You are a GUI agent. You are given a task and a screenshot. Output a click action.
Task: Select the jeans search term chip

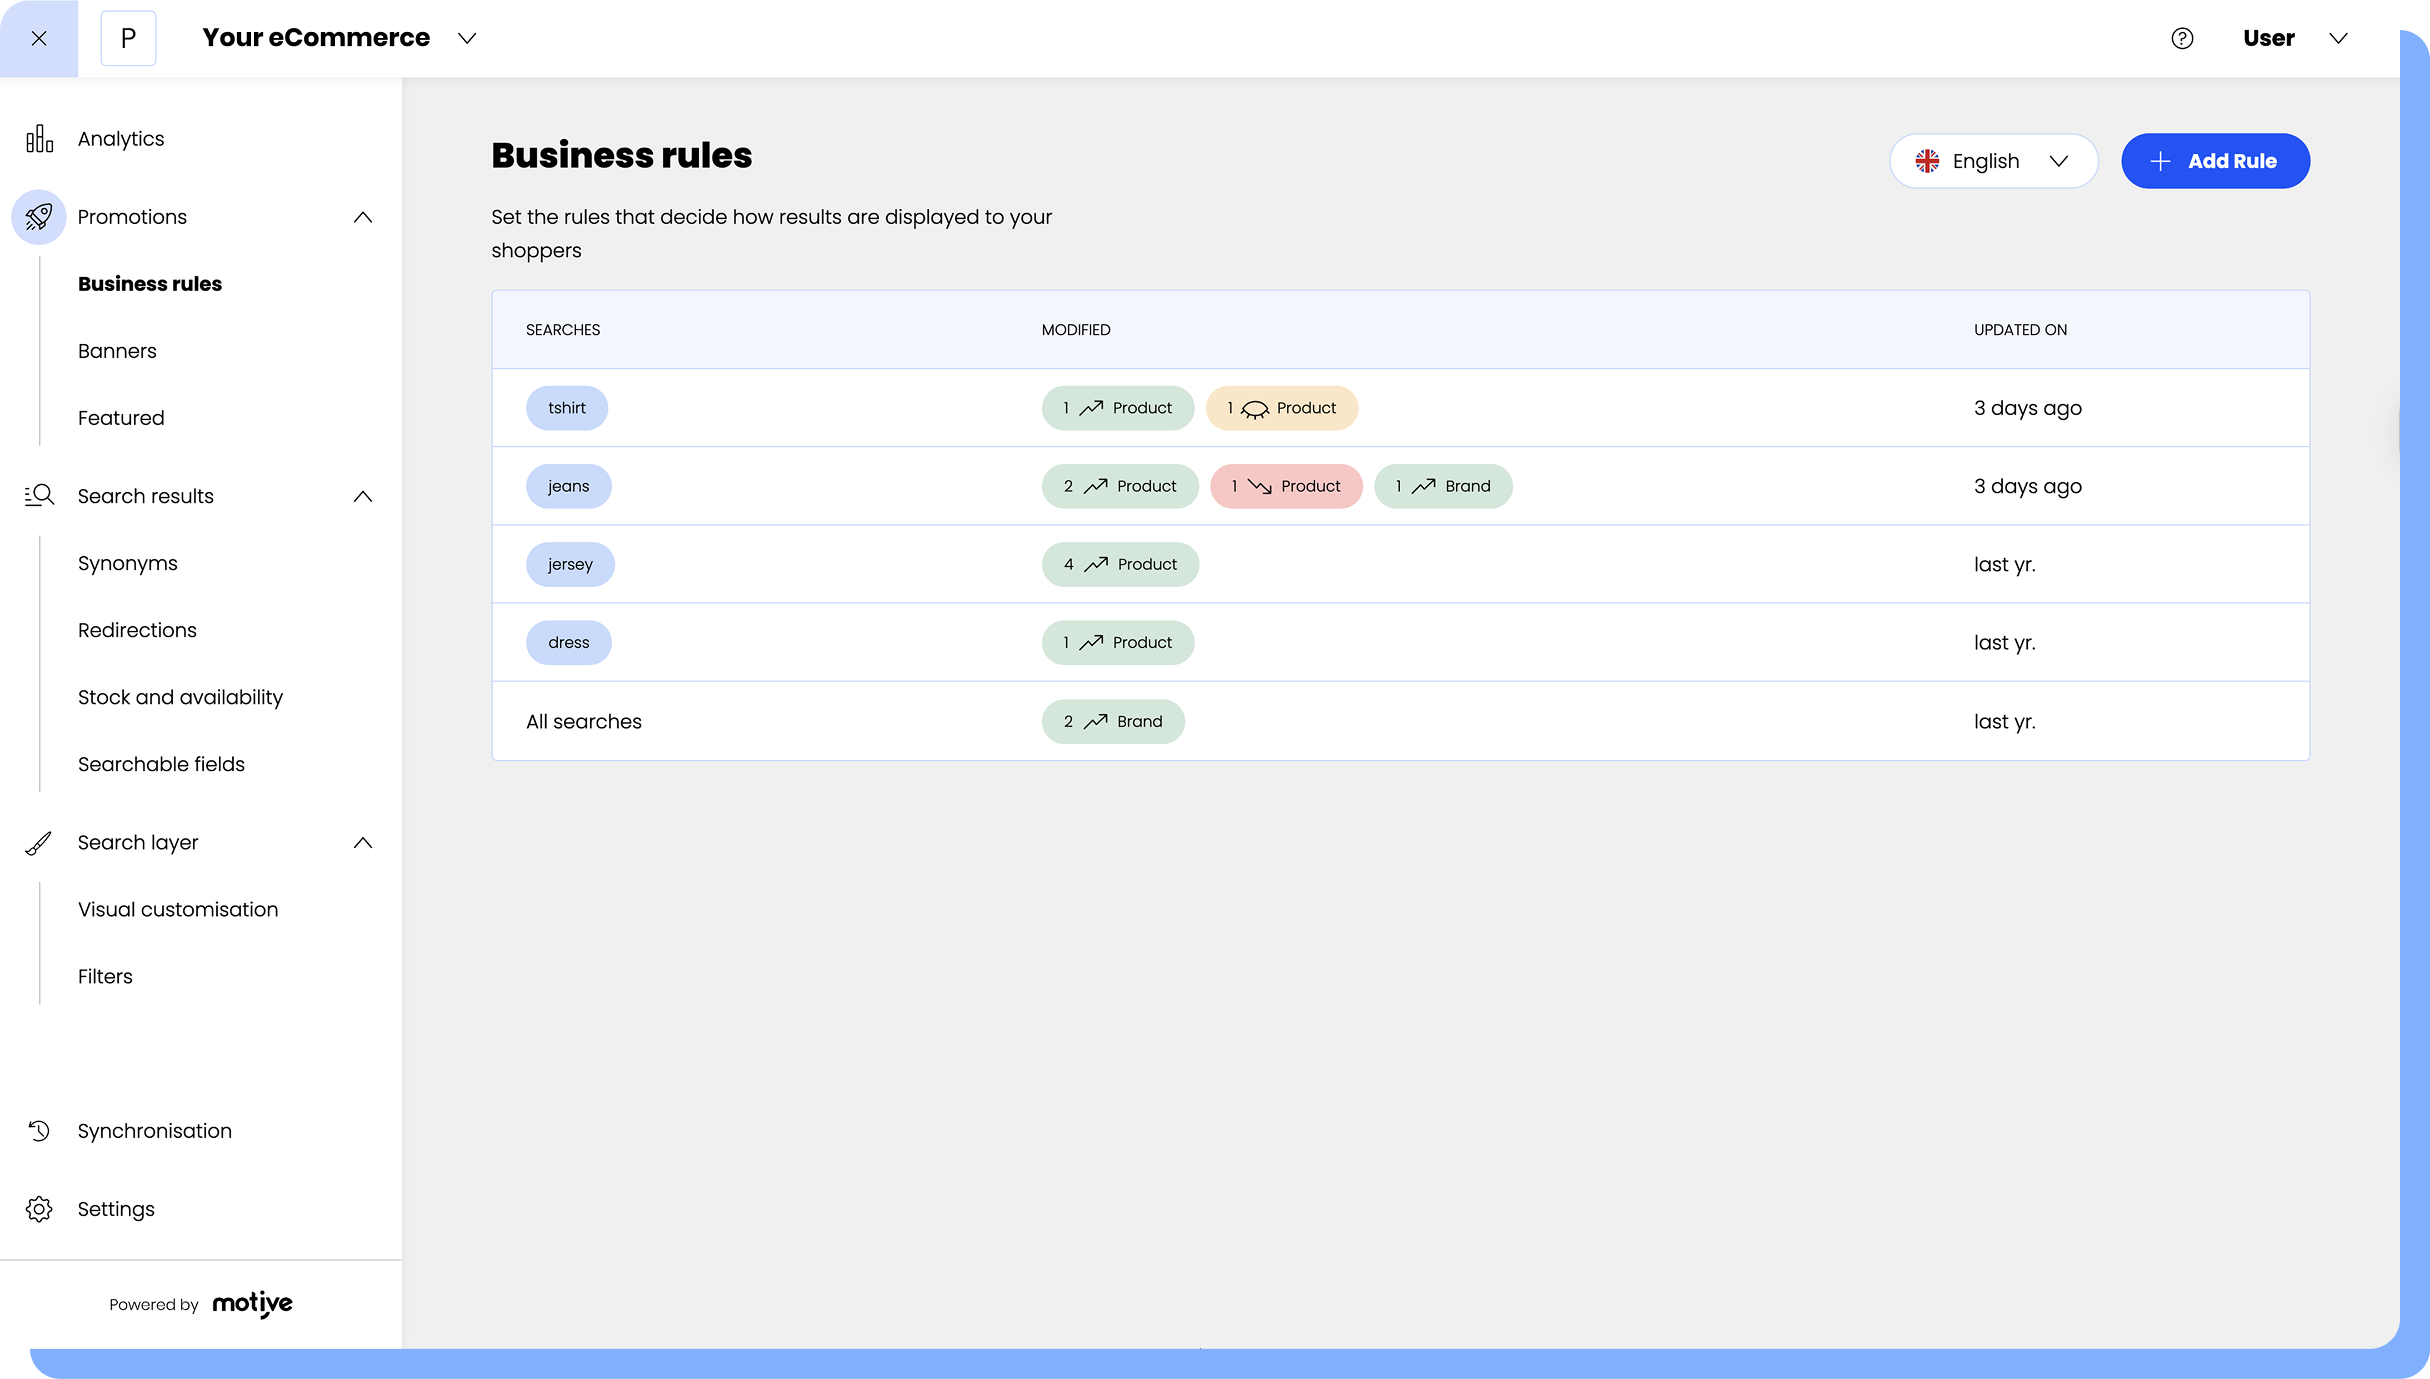pos(568,486)
